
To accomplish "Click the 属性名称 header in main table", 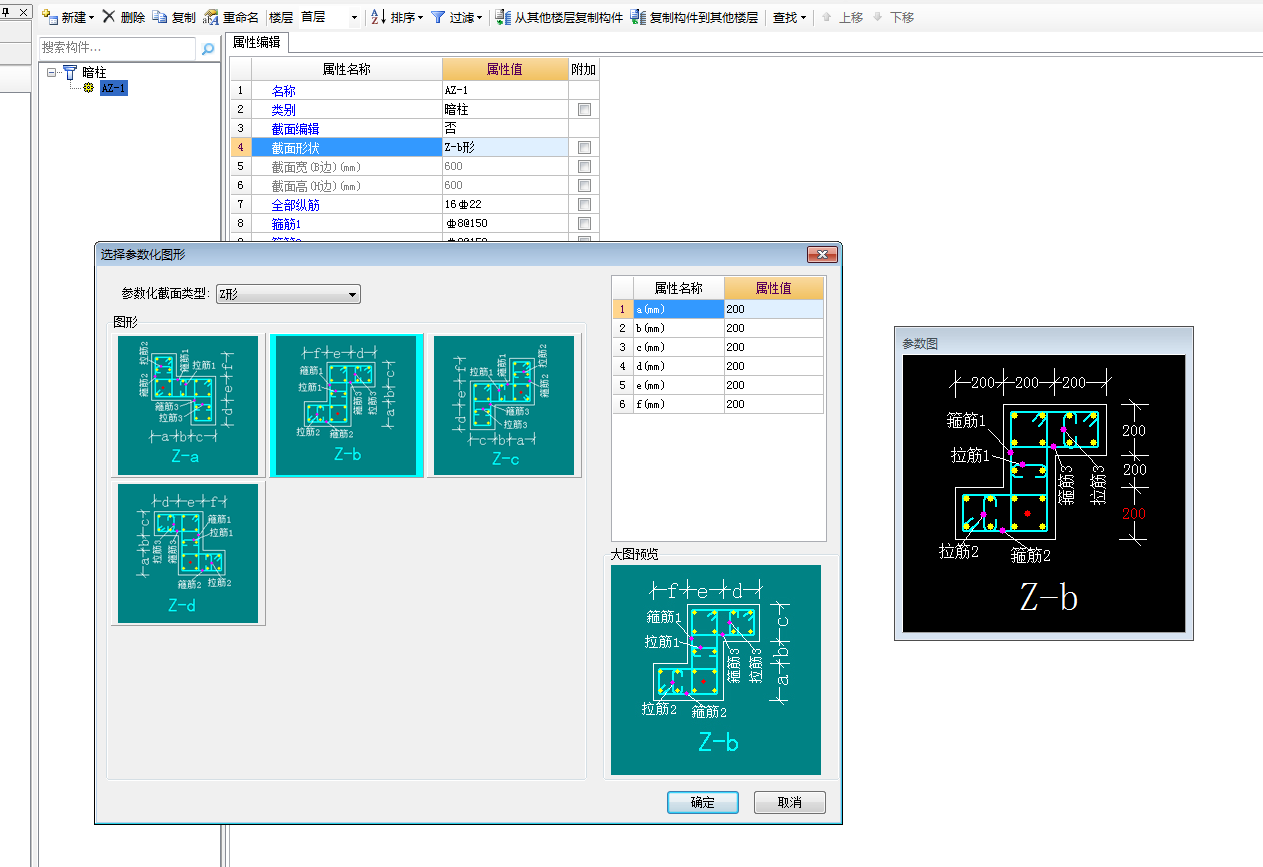I will (346, 69).
